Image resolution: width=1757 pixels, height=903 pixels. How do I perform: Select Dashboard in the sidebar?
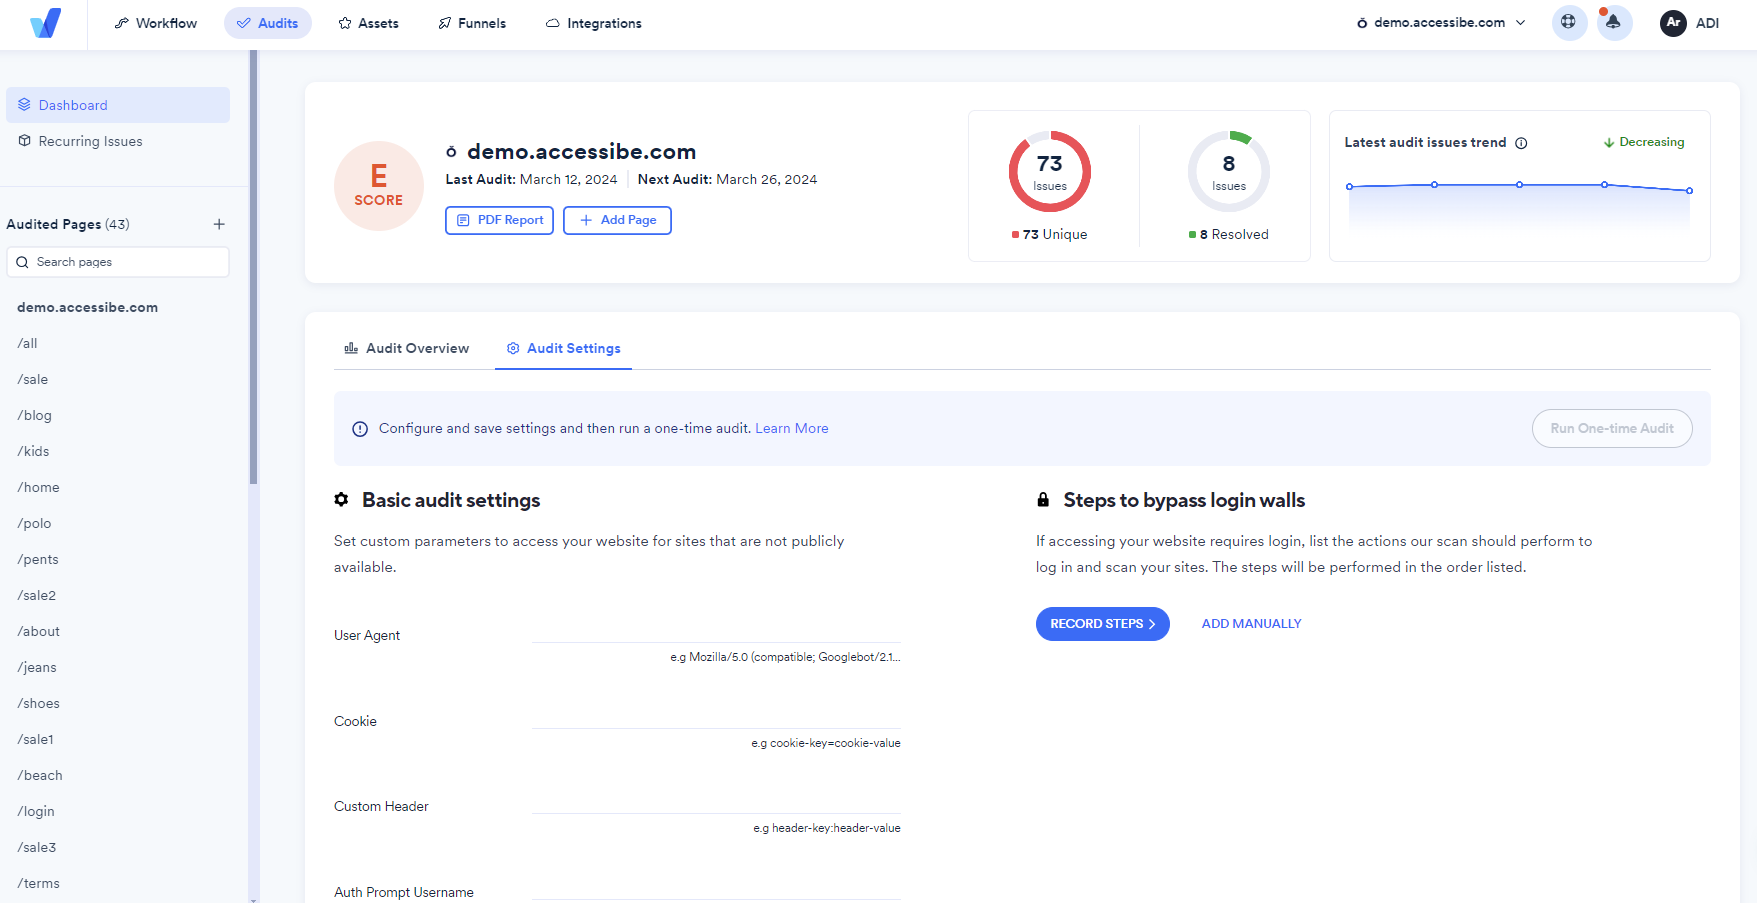click(x=118, y=105)
